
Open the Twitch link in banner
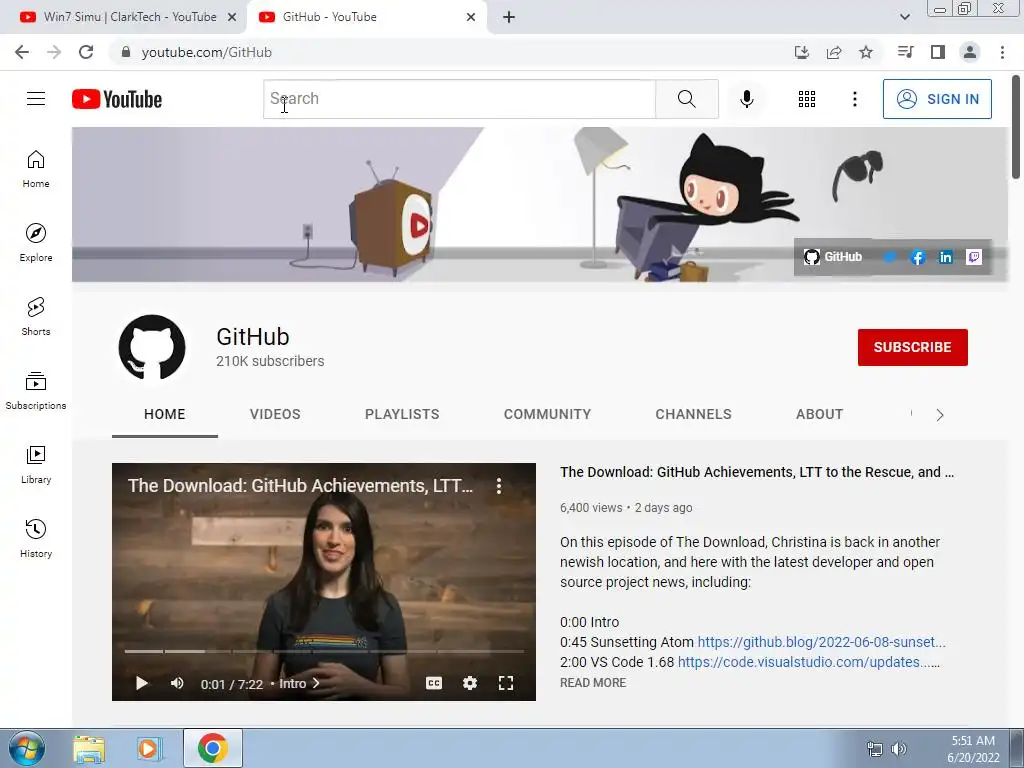click(x=974, y=257)
